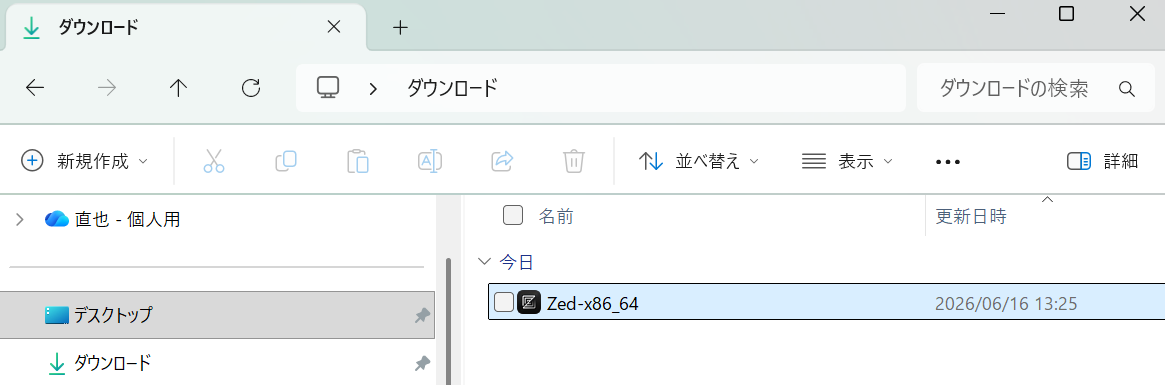This screenshot has width=1165, height=385.
Task: Click the Copy icon in toolbar
Action: 285,161
